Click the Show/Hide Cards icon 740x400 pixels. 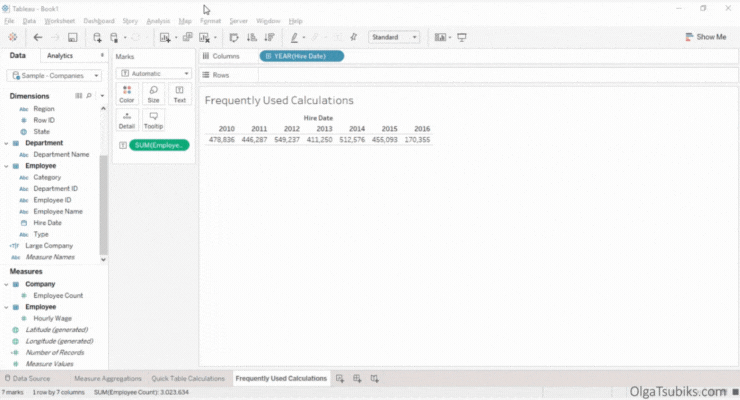[440, 37]
